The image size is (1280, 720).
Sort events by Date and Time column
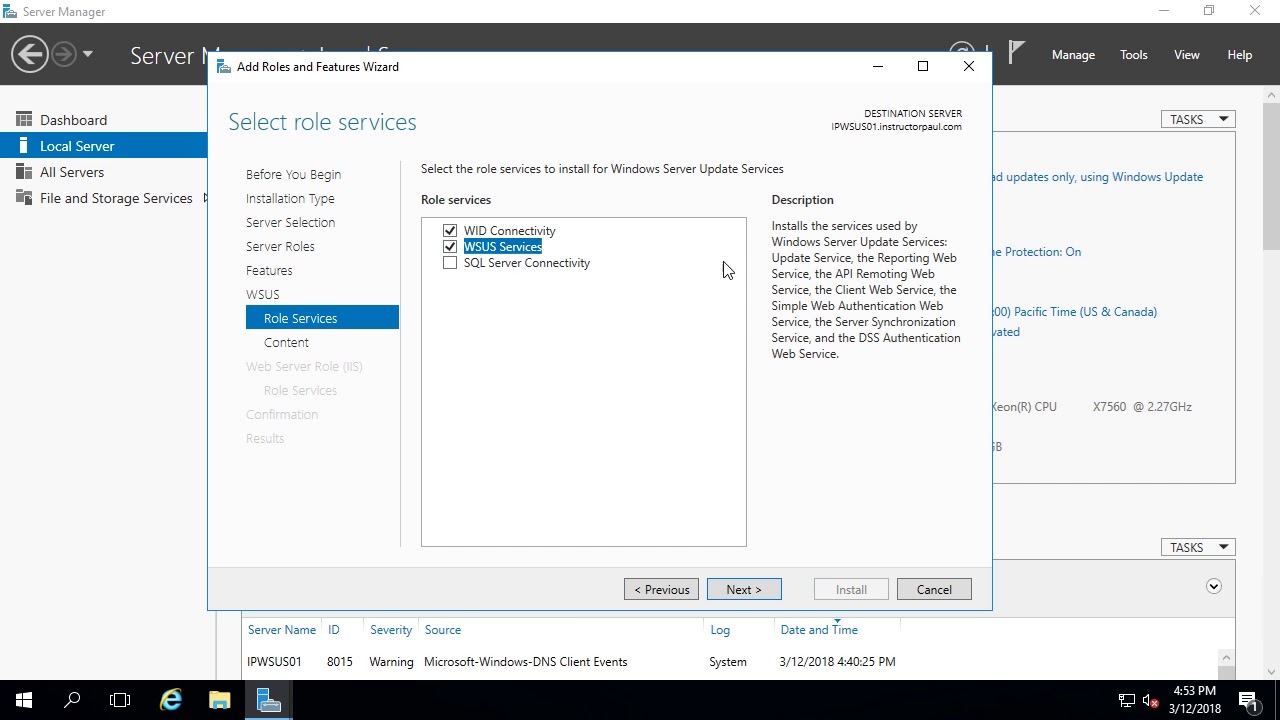click(819, 630)
